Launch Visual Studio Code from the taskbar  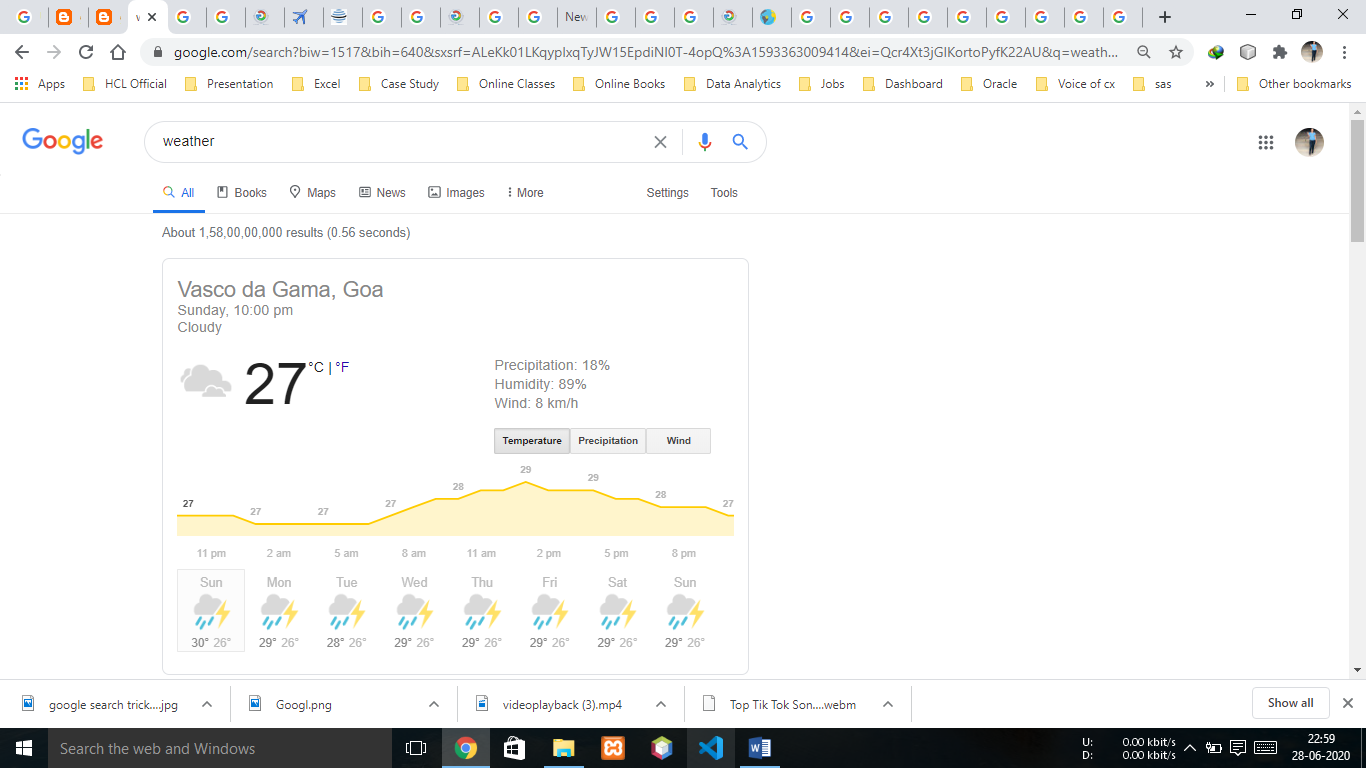point(709,747)
